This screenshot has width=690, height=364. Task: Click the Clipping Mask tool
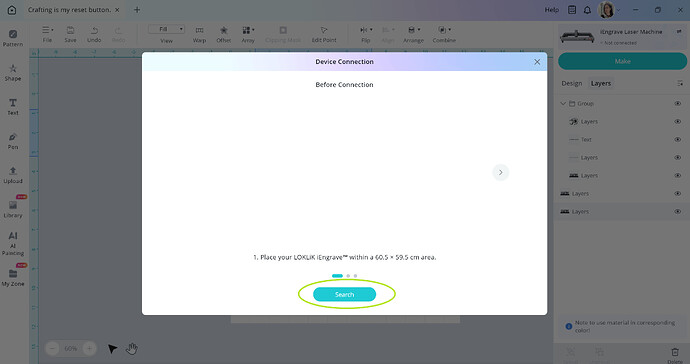click(x=283, y=34)
